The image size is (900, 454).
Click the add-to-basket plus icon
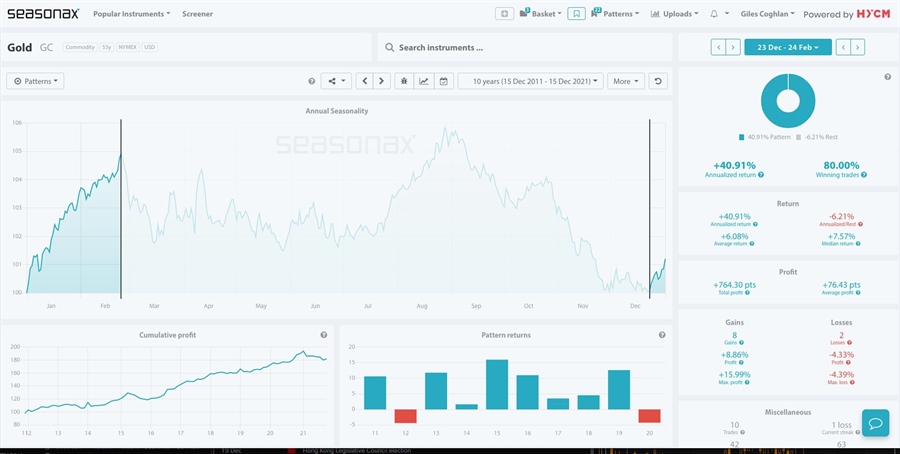pyautogui.click(x=504, y=14)
